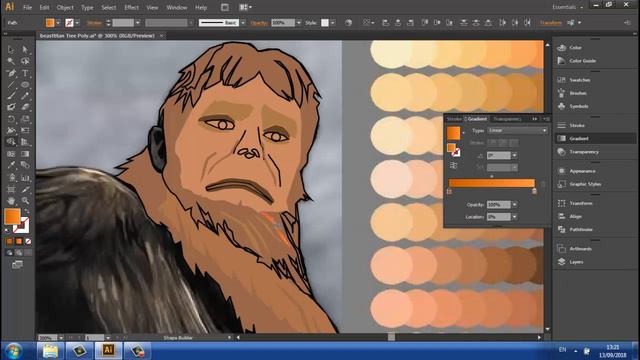Select the Blend tool
The height and width of the screenshot is (360, 640).
(25, 165)
